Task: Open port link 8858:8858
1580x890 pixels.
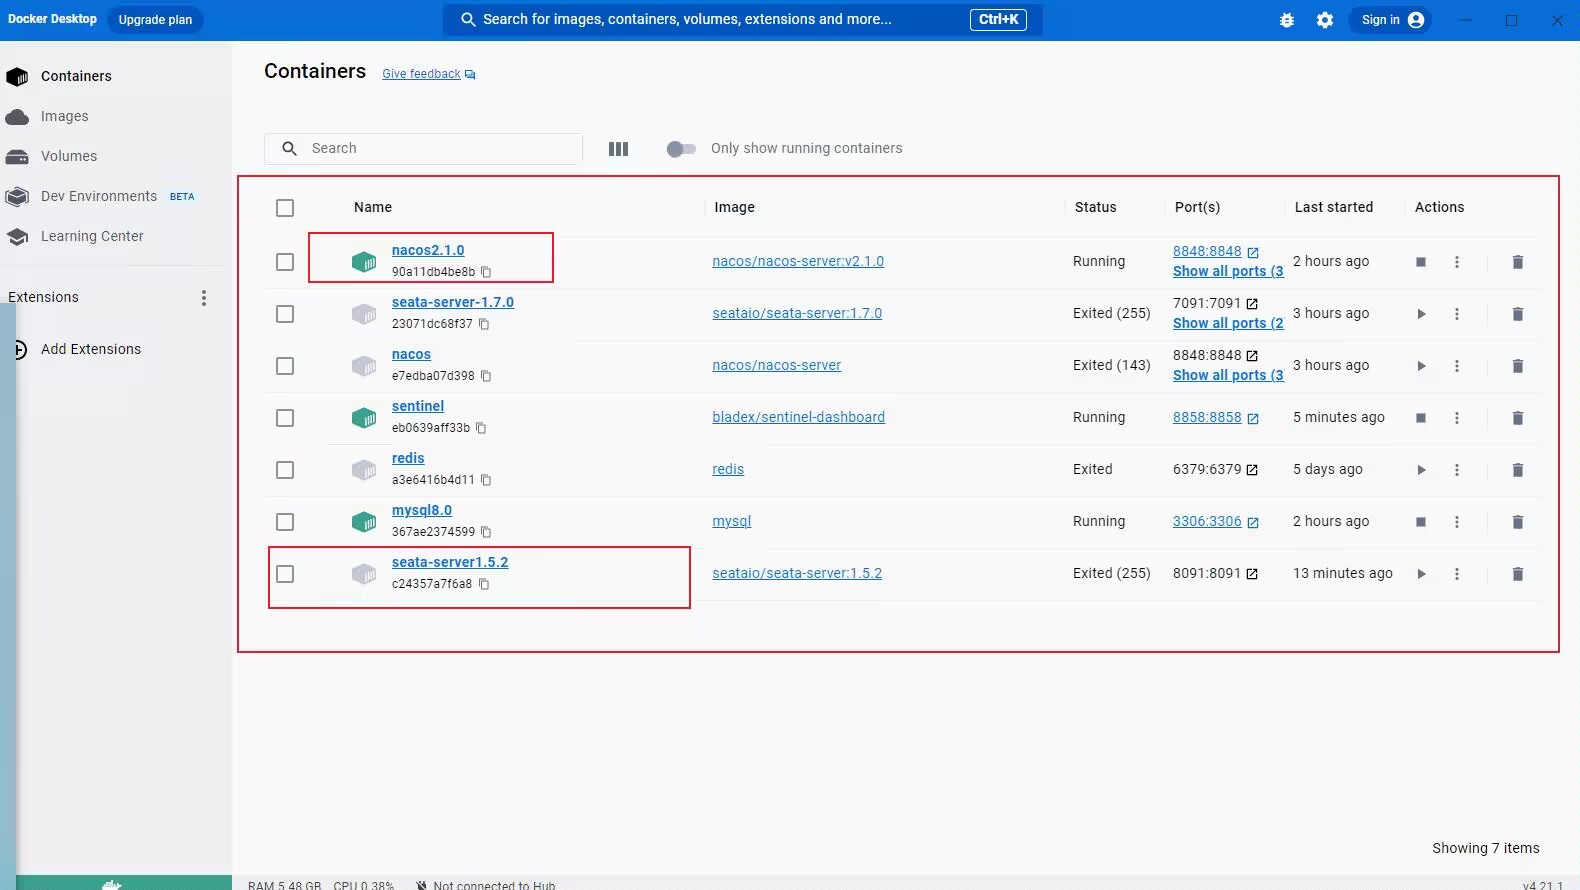Action: (1207, 417)
